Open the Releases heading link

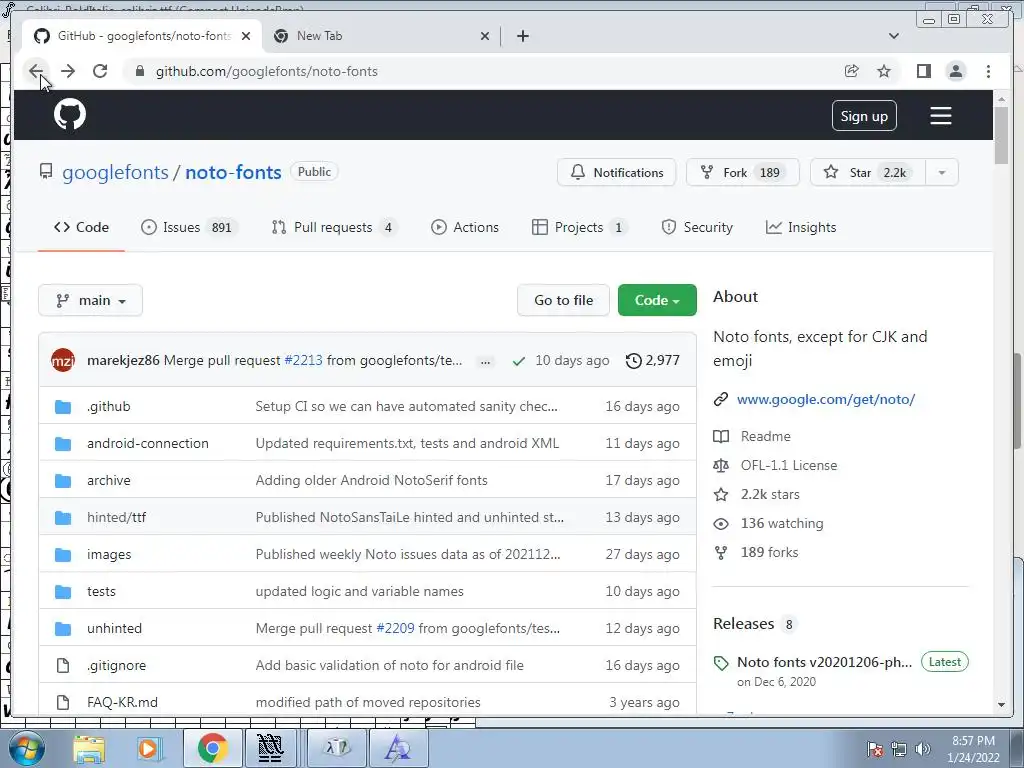tap(744, 624)
